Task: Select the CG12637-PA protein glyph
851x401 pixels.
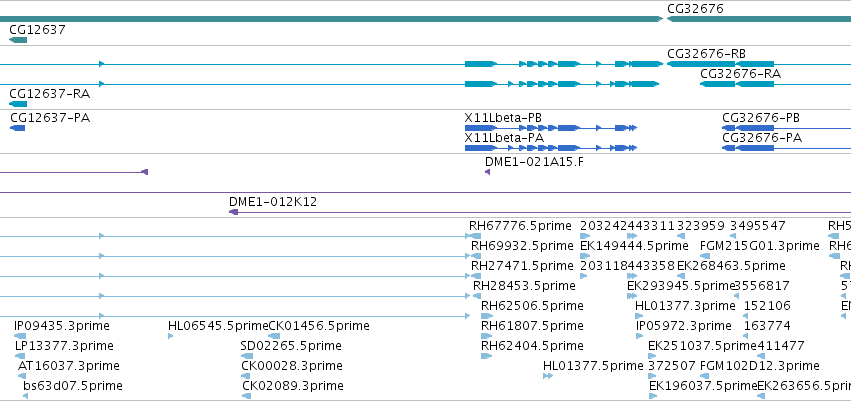Action: (x=17, y=128)
